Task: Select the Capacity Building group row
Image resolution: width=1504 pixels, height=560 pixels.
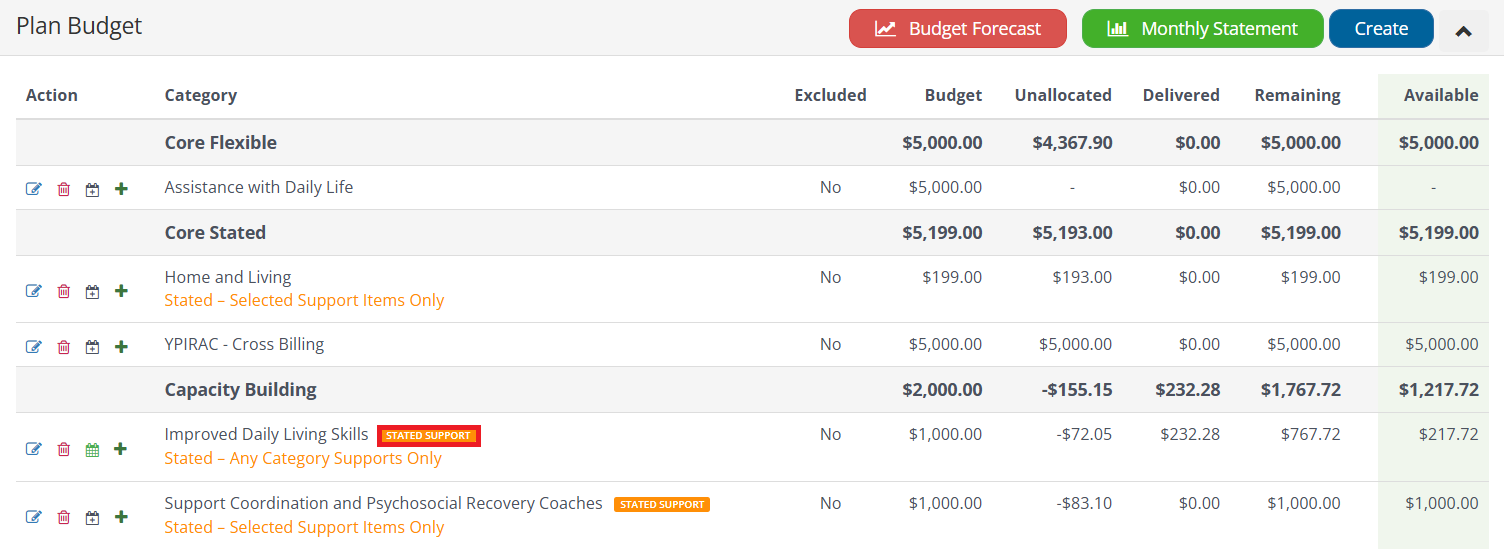Action: [x=240, y=390]
